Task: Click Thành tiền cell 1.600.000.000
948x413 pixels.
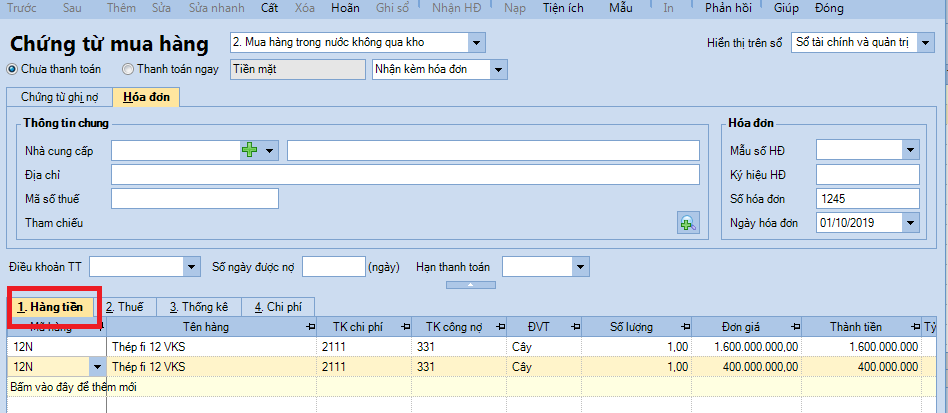Action: click(862, 347)
